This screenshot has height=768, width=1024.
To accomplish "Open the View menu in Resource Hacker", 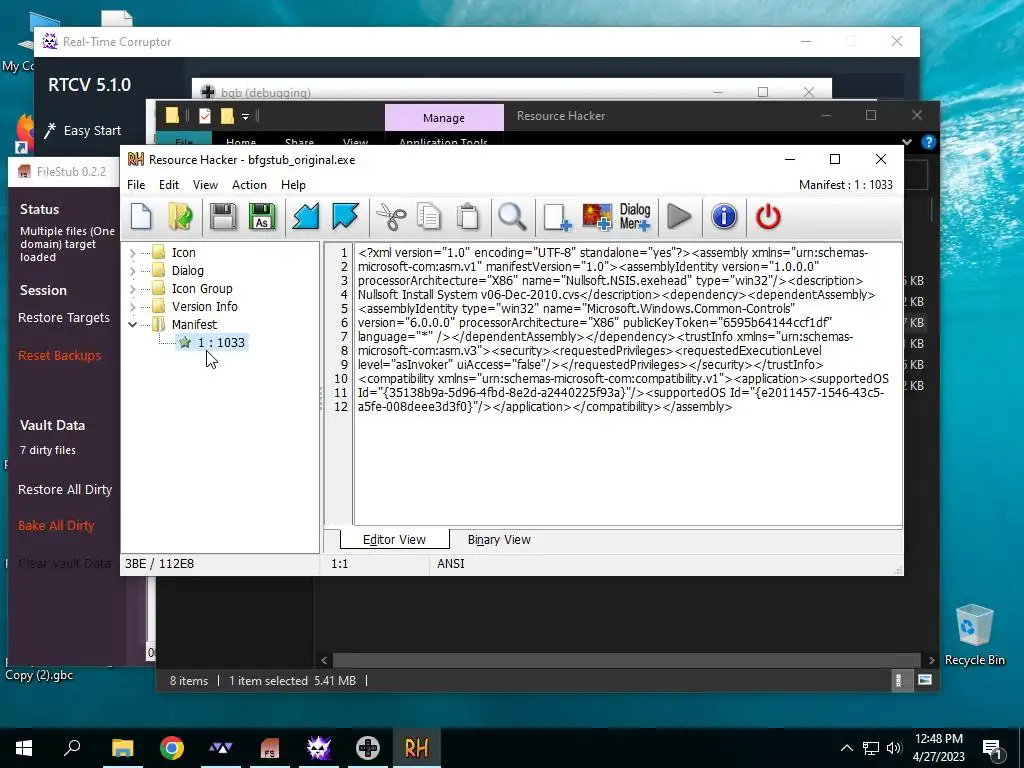I will (205, 185).
